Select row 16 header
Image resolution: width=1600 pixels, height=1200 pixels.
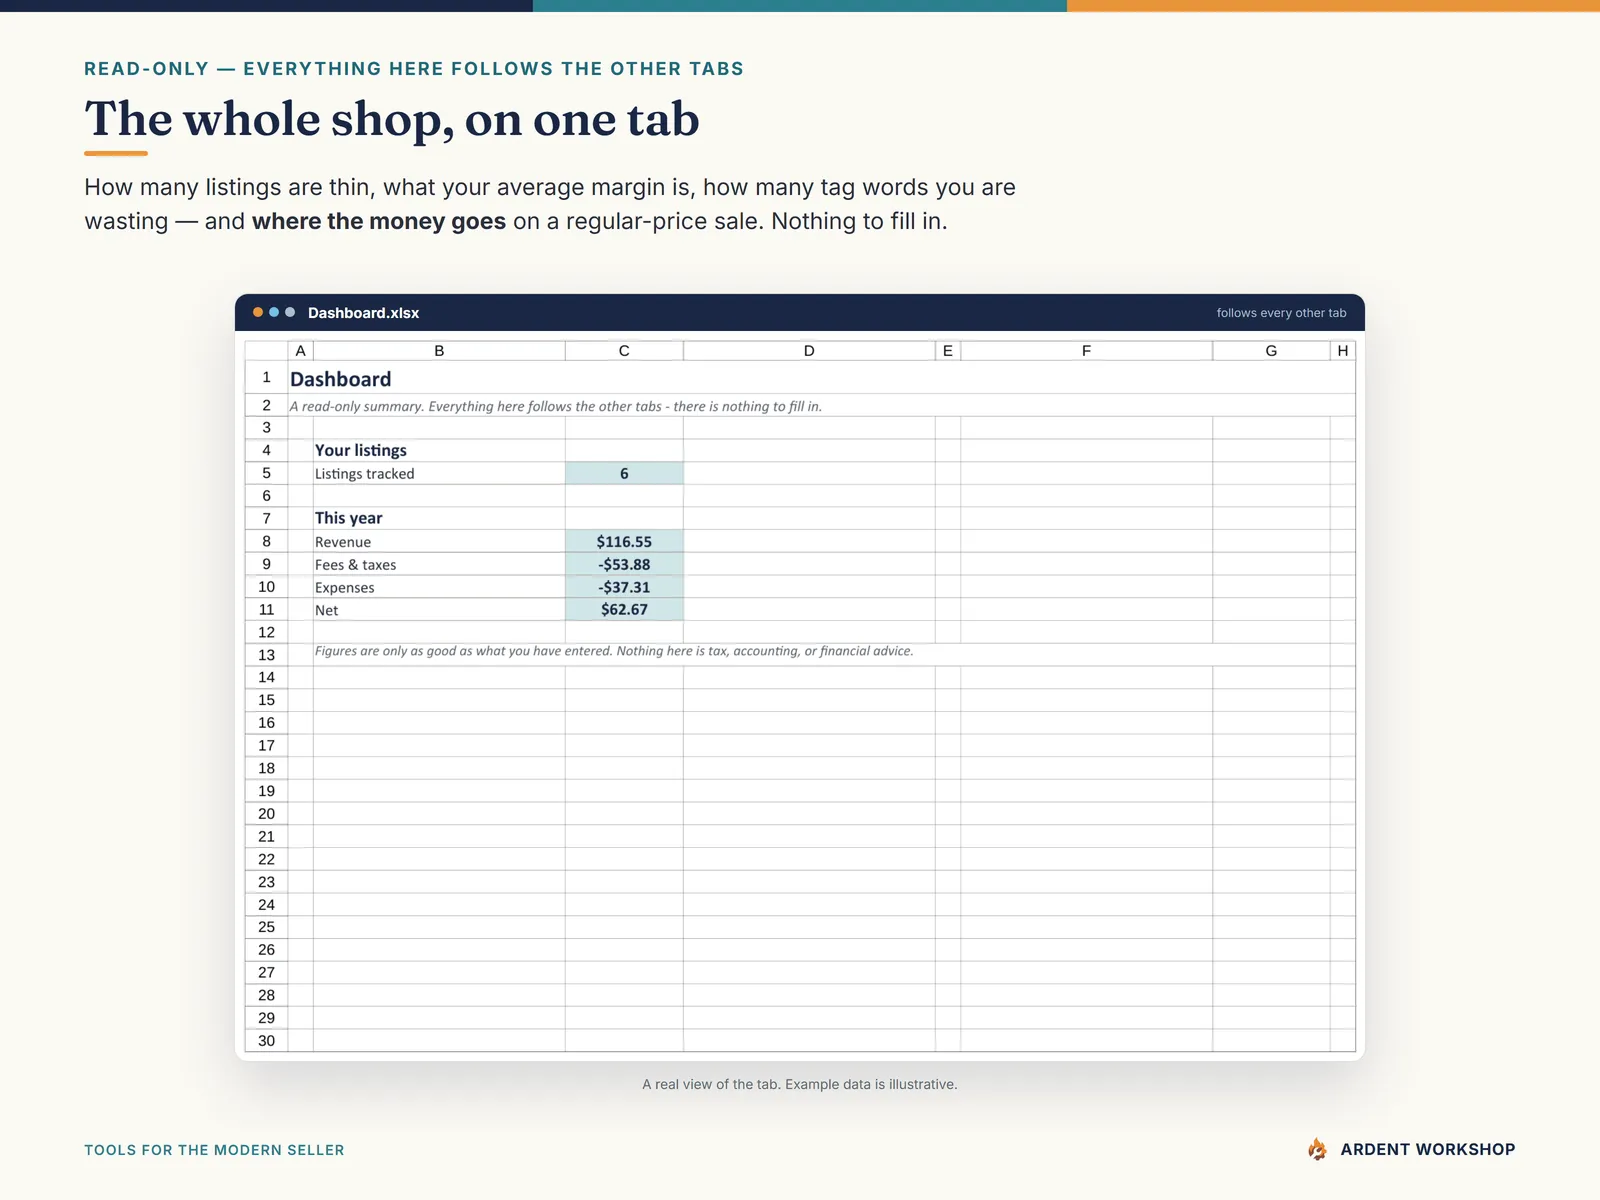click(267, 723)
